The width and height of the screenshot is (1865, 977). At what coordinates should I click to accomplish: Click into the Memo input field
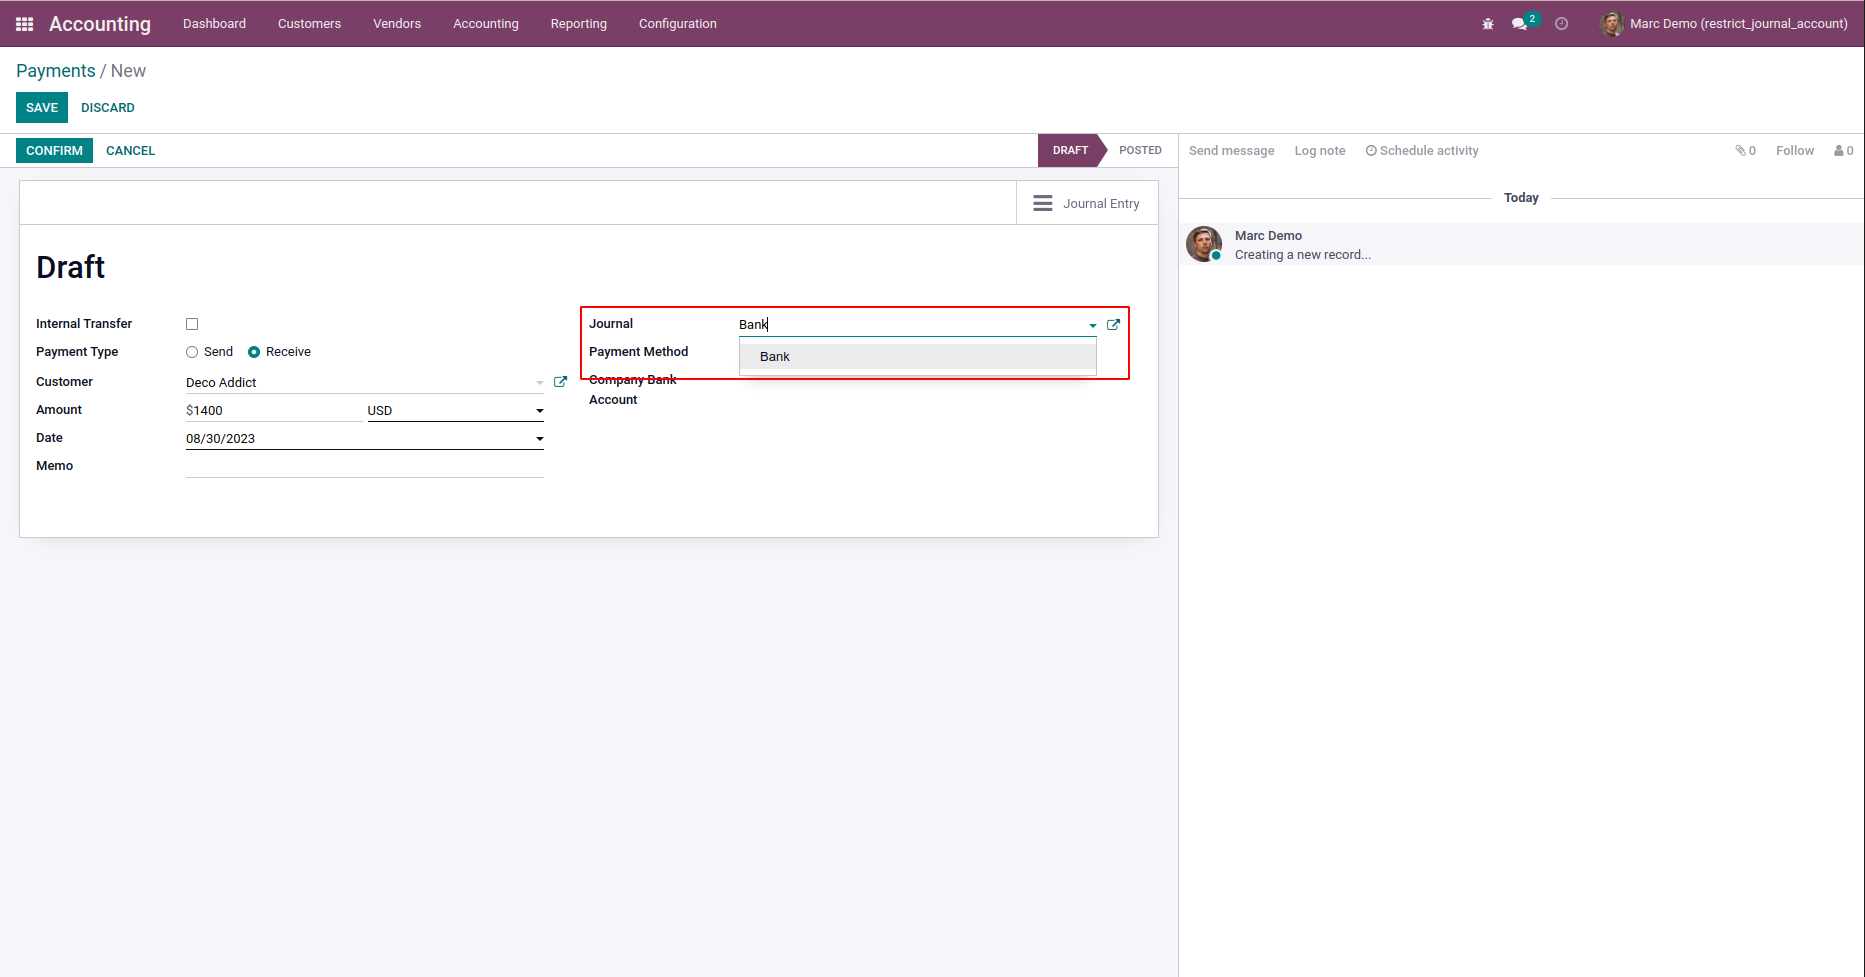364,466
